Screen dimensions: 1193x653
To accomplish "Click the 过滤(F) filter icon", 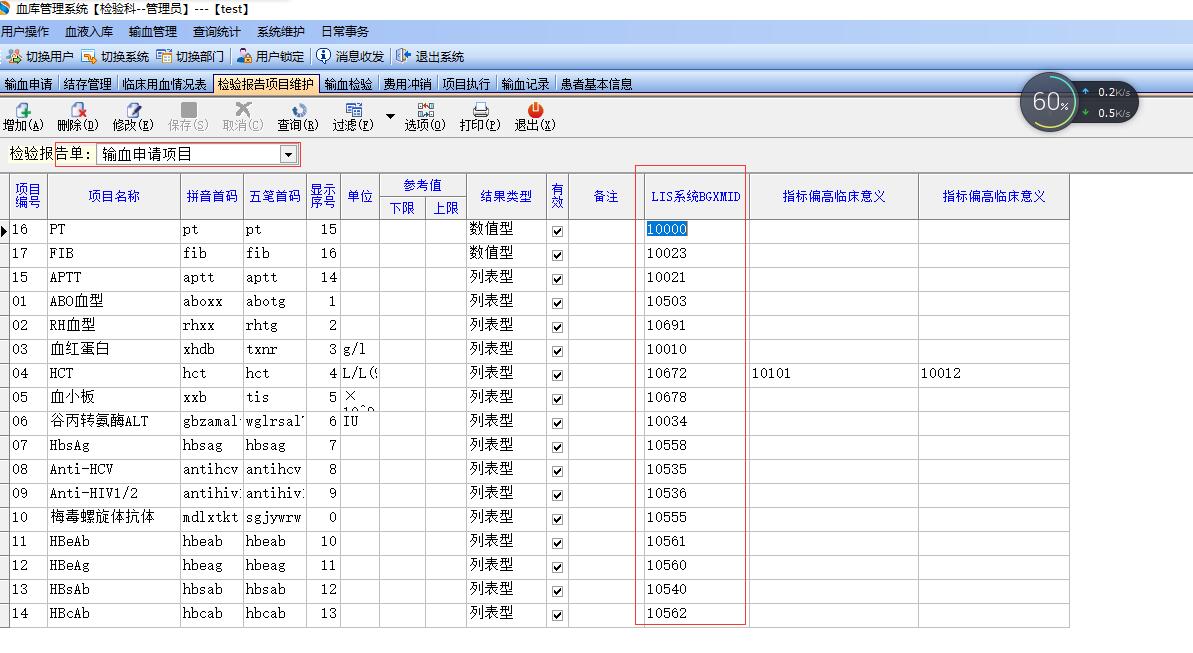I will pyautogui.click(x=353, y=110).
